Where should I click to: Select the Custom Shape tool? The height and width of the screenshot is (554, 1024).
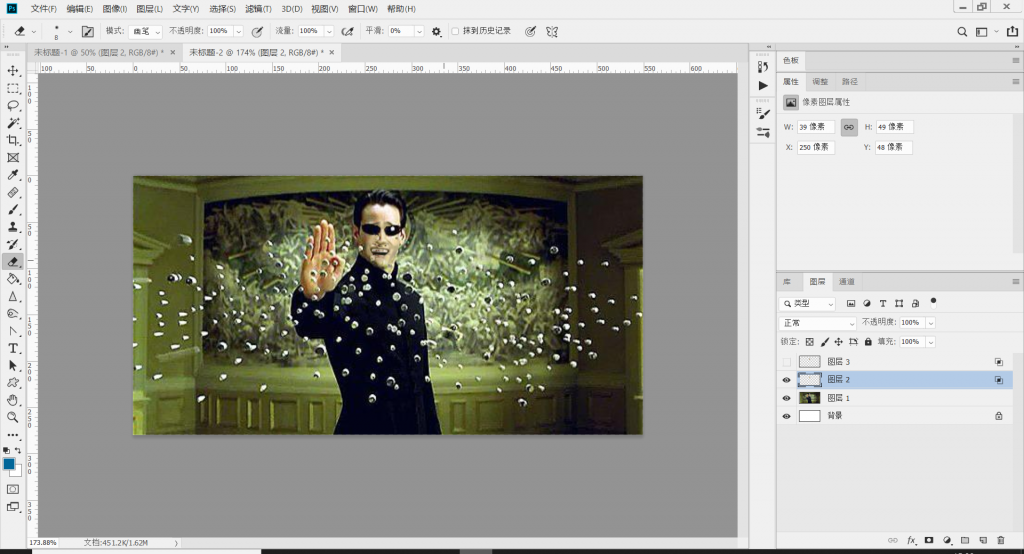click(x=12, y=383)
